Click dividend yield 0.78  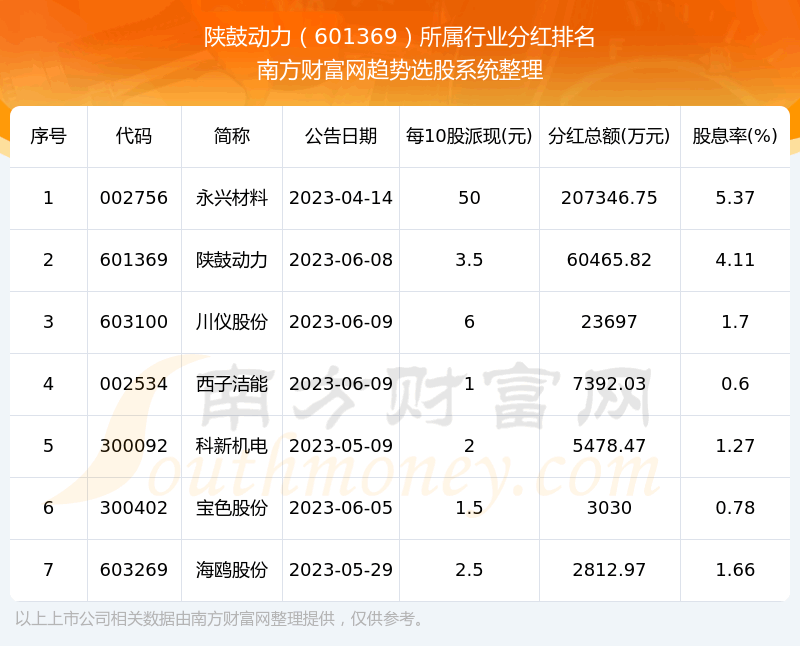click(x=735, y=508)
